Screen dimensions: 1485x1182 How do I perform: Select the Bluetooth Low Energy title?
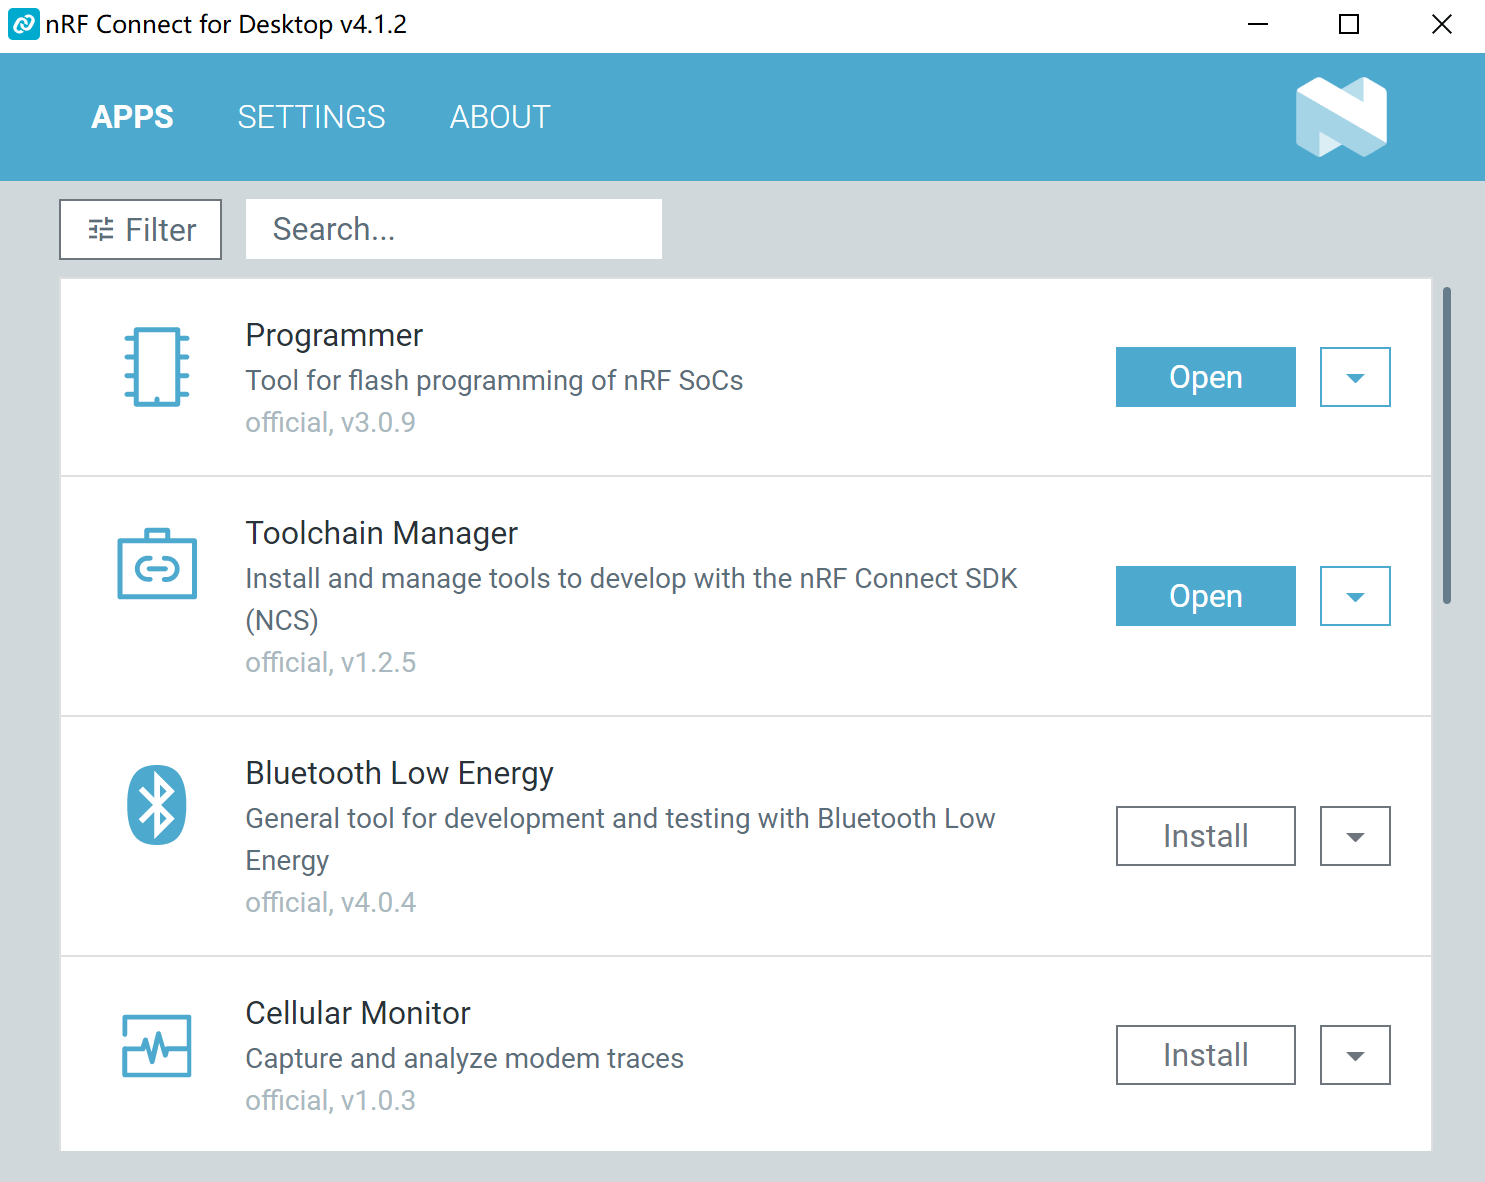click(x=400, y=773)
